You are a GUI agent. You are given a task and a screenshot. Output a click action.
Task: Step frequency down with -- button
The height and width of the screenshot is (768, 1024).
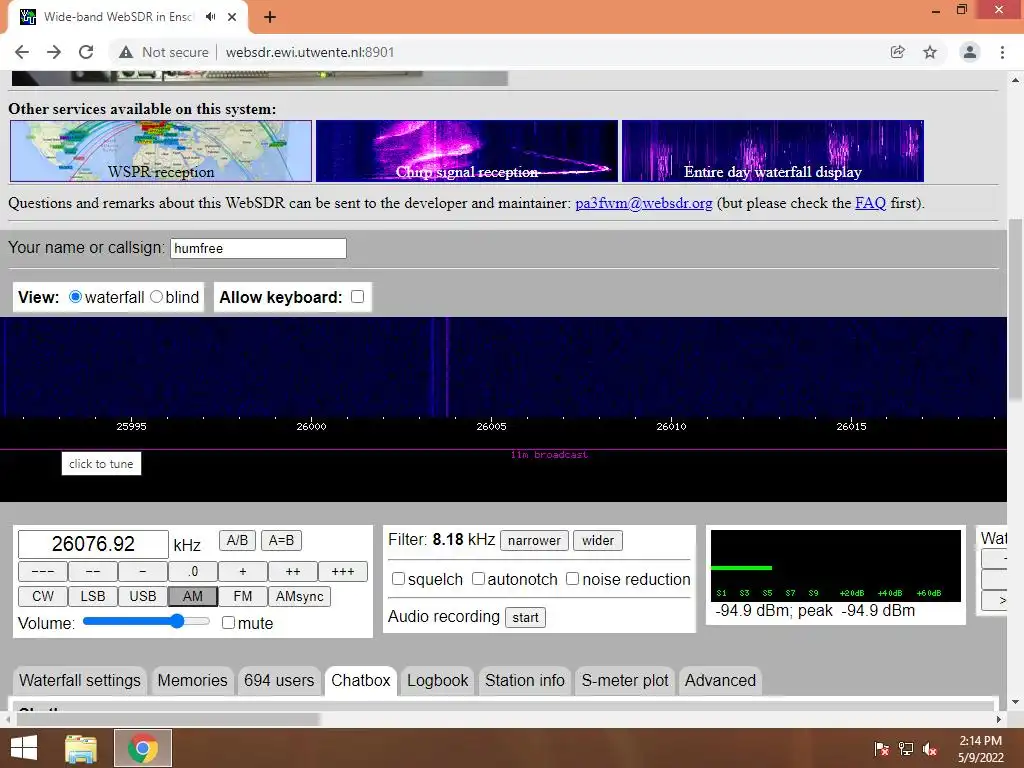pos(93,571)
